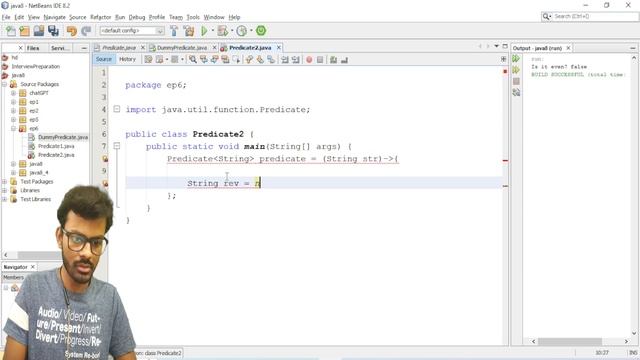Expand the Test Packages node
This screenshot has width=640, height=360.
4,182
